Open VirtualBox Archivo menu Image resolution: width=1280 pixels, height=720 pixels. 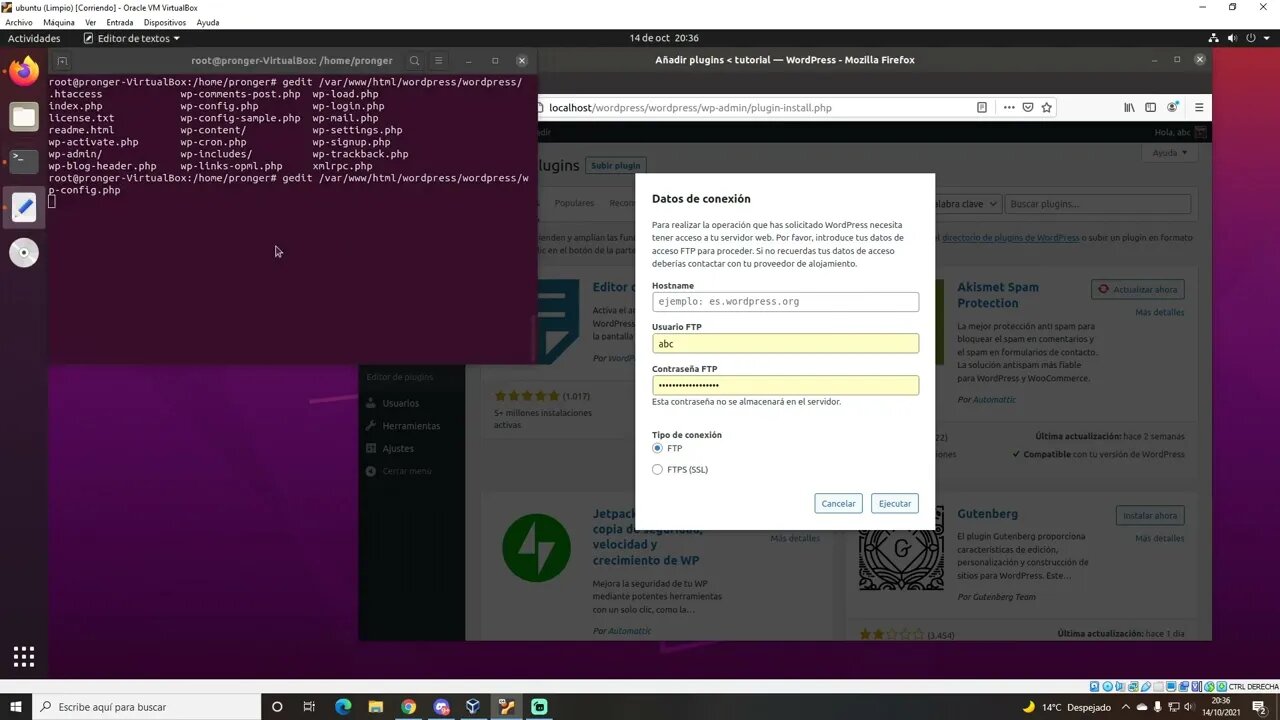pyautogui.click(x=19, y=22)
